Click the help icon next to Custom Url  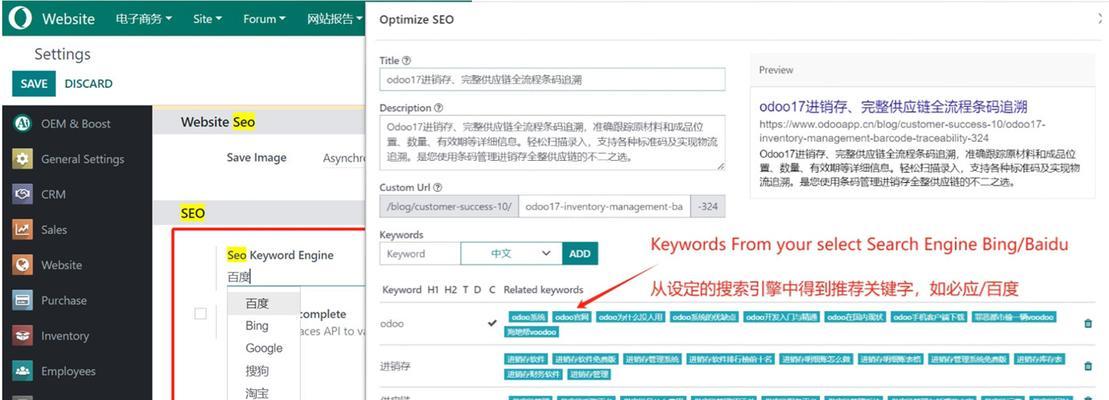pos(438,188)
